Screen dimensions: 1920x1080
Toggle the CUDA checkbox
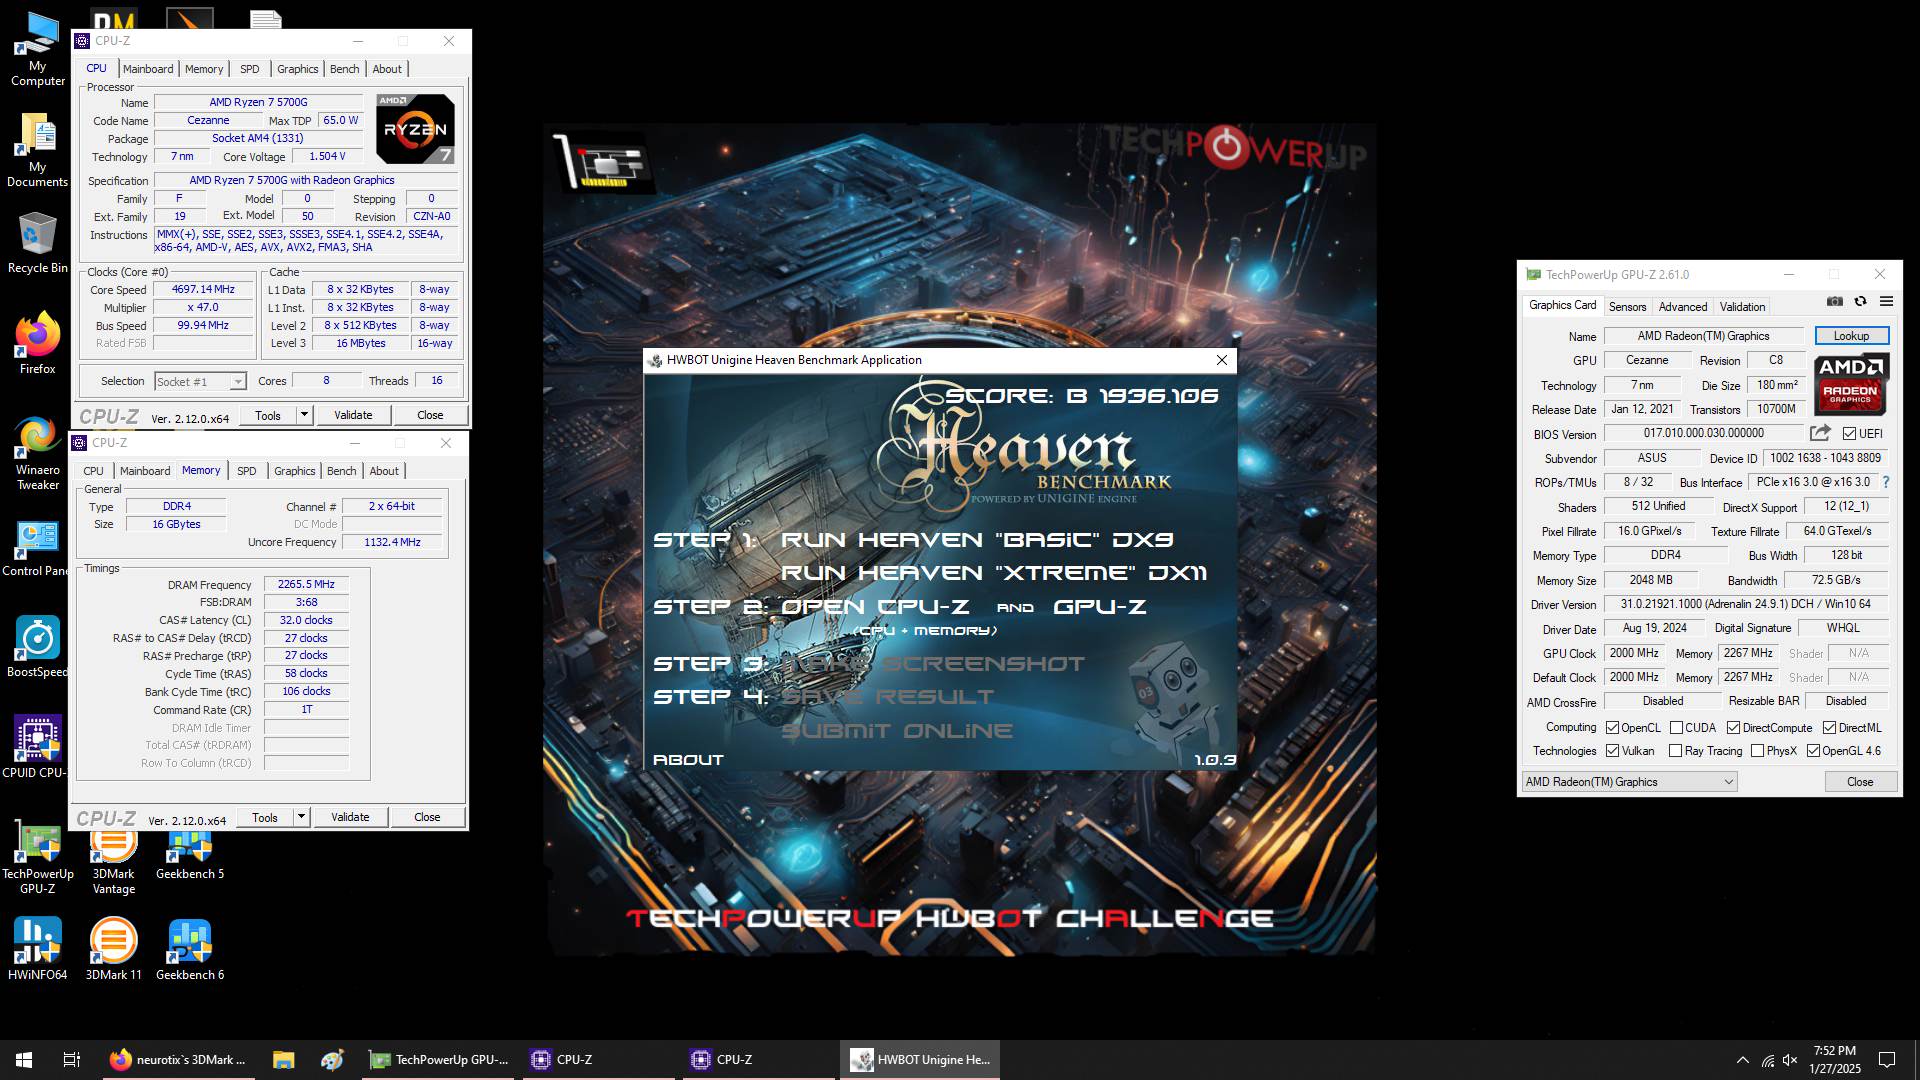1676,728
